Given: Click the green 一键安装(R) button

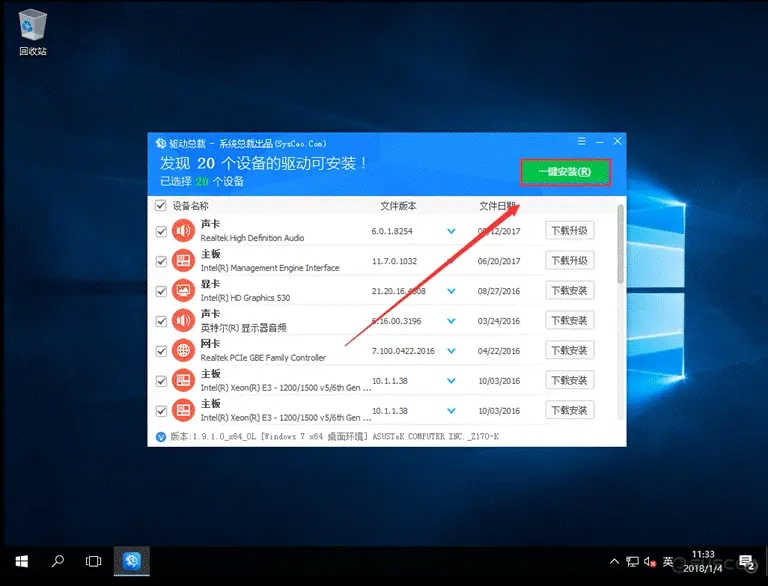Looking at the screenshot, I should (x=566, y=172).
